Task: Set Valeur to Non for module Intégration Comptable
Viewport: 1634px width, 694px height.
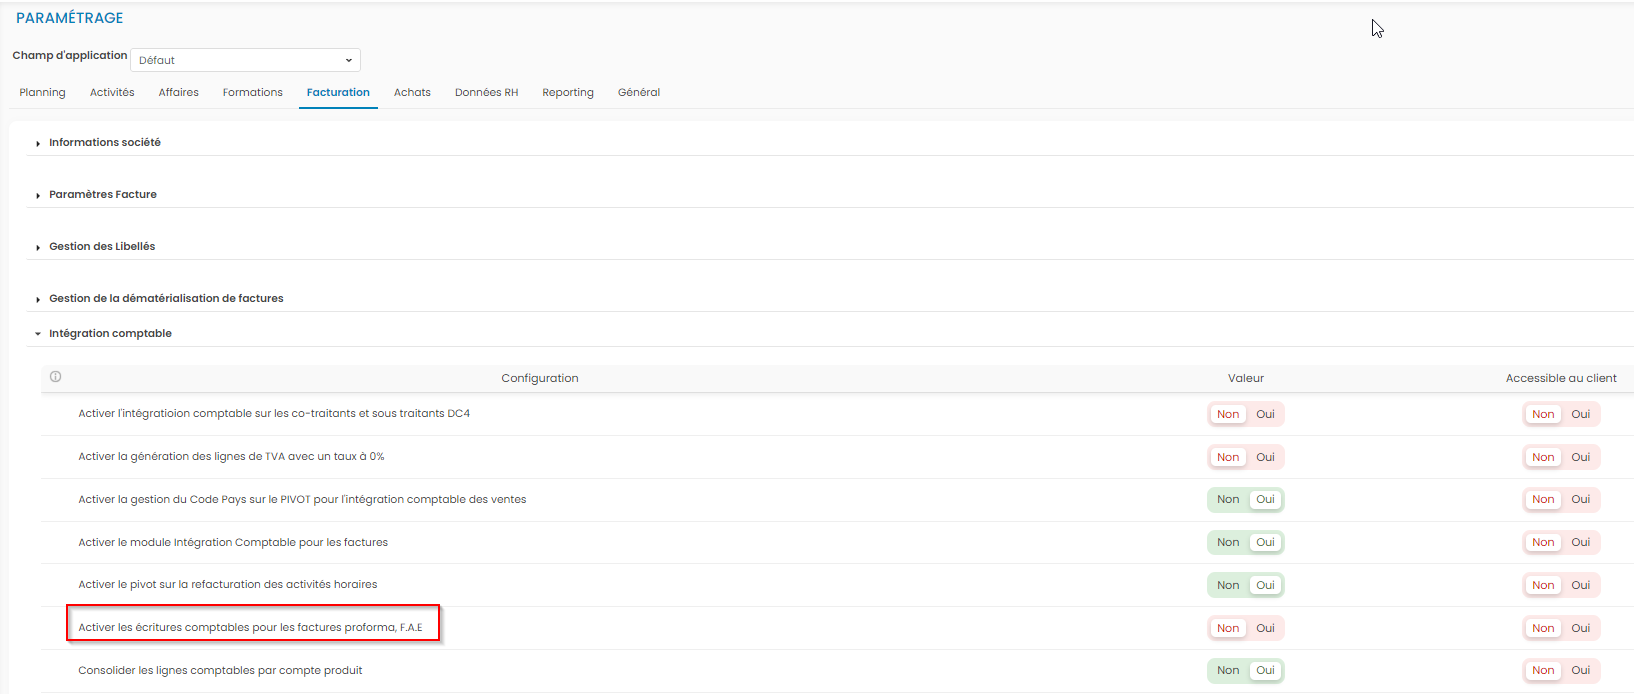Action: click(x=1228, y=542)
